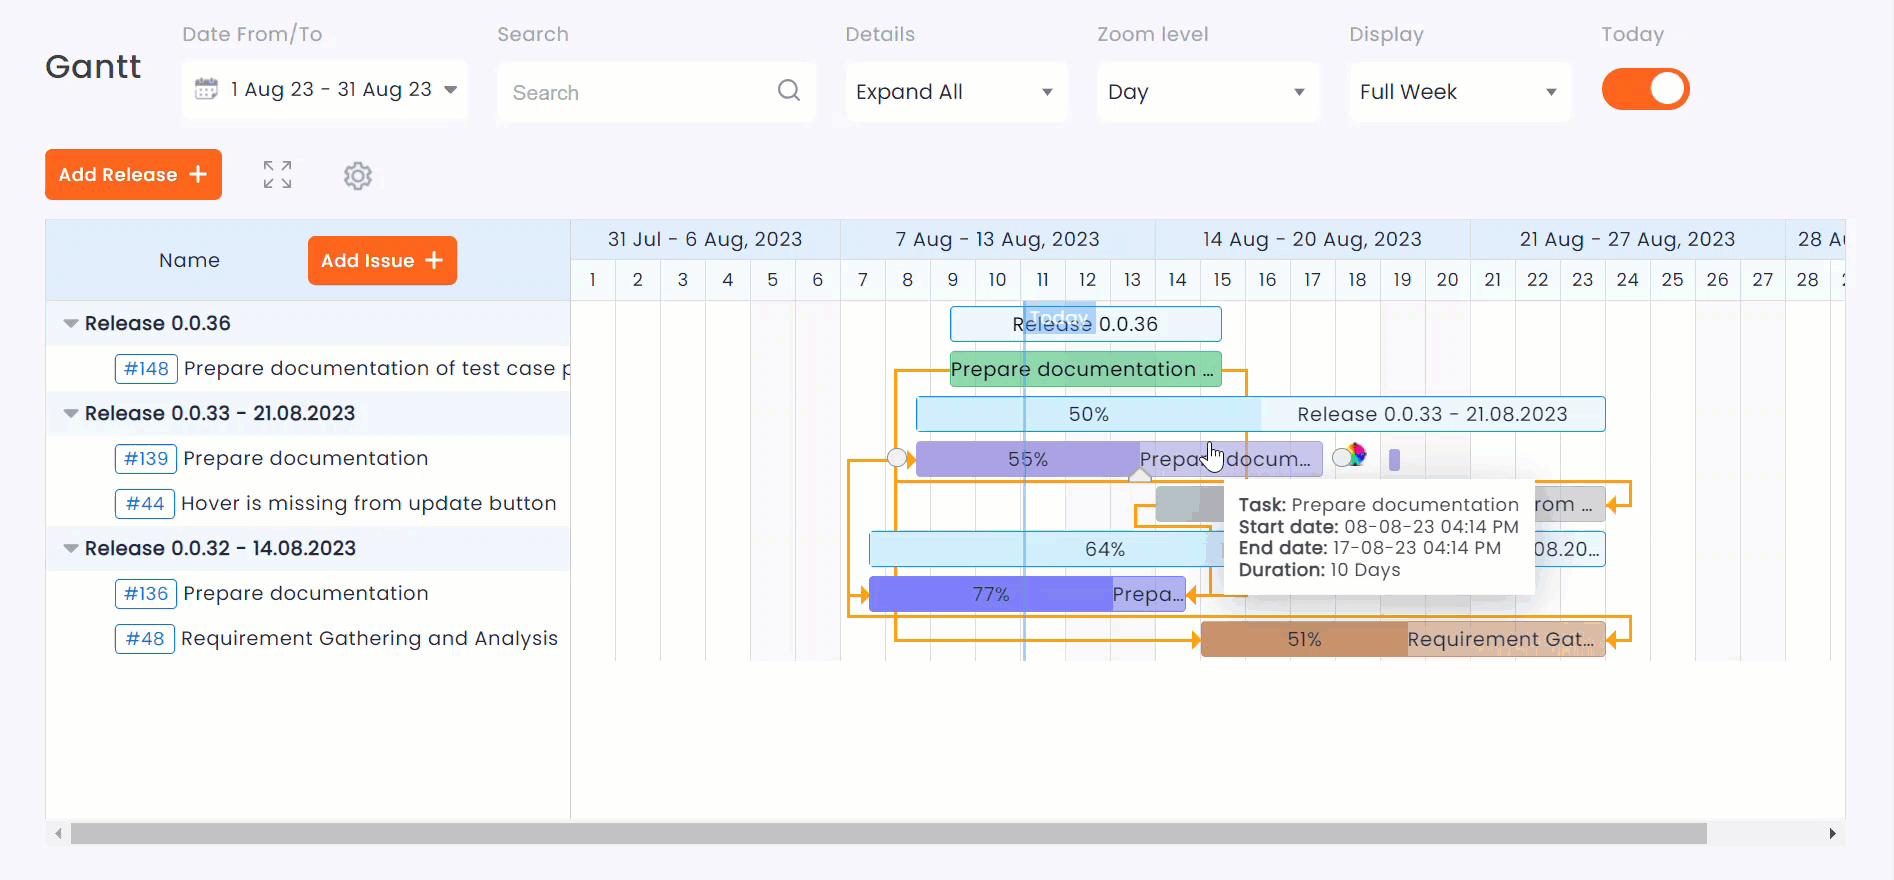Viewport: 1894px width, 880px height.
Task: Click the scrollbar right arrow
Action: click(1832, 834)
